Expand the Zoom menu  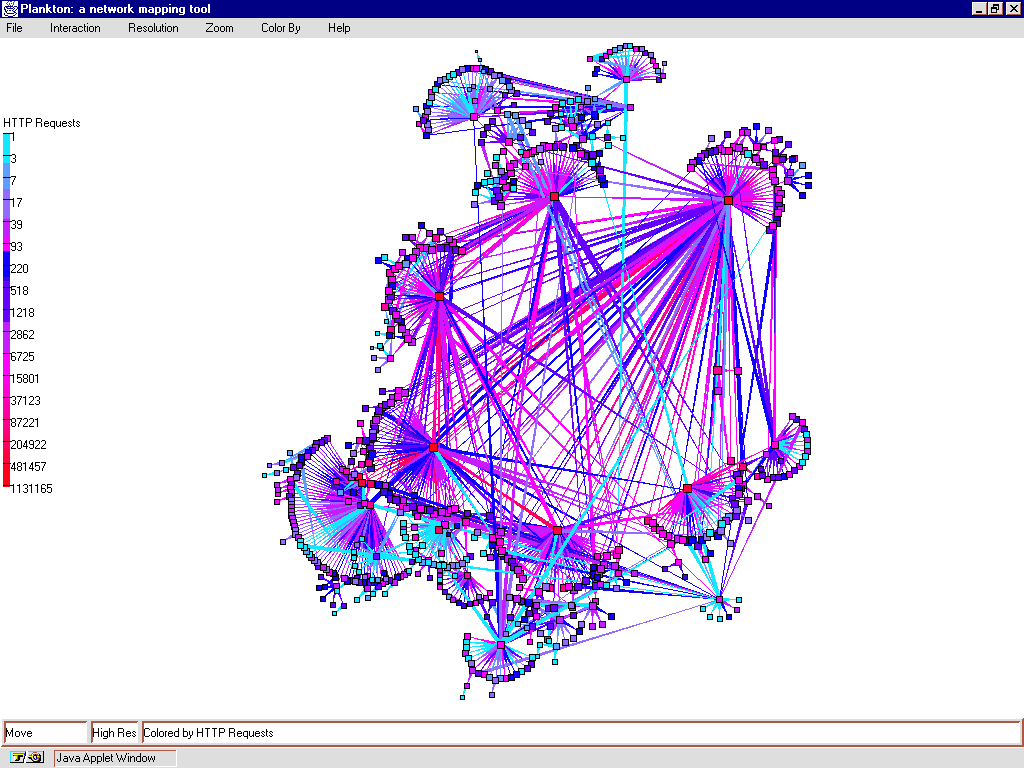[219, 28]
